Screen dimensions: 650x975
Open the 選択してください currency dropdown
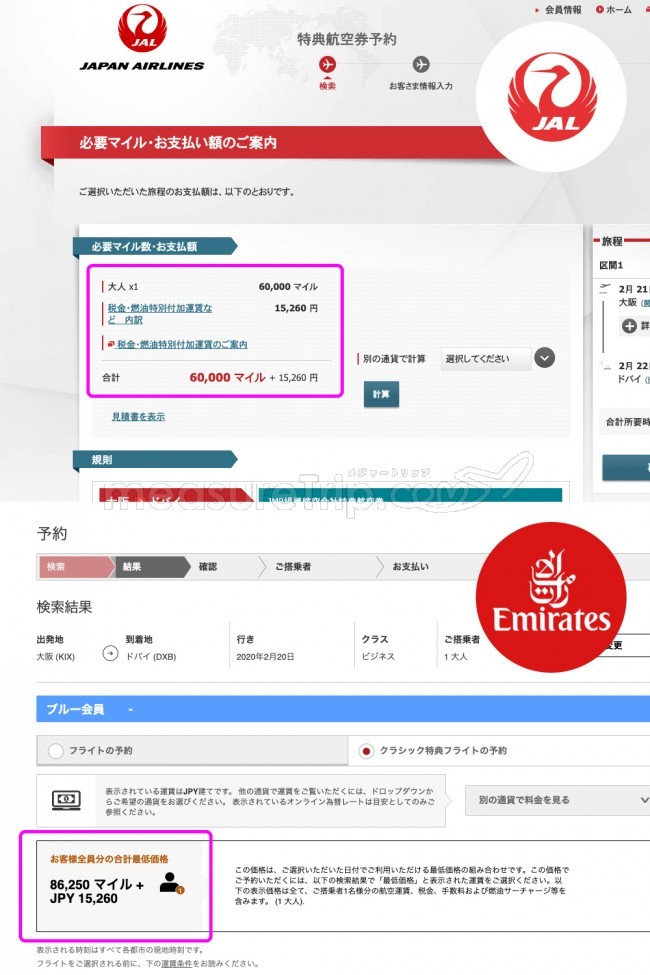click(x=486, y=359)
